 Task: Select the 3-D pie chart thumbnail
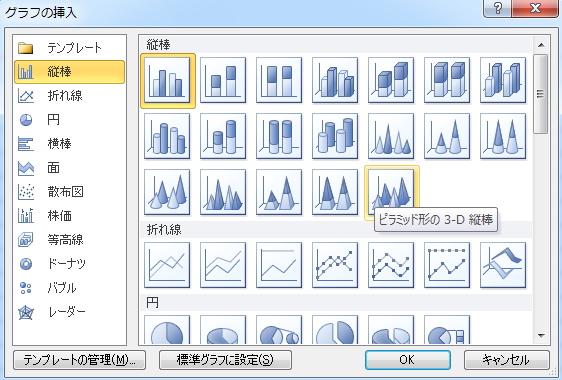coord(223,330)
